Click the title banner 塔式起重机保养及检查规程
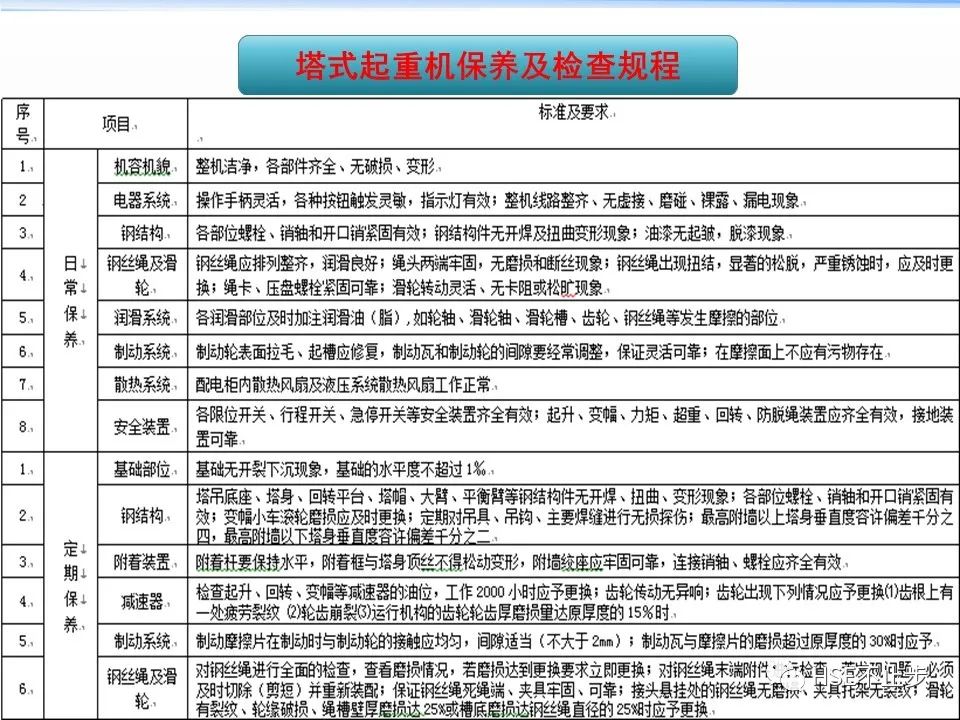The width and height of the screenshot is (960, 720). (487, 65)
